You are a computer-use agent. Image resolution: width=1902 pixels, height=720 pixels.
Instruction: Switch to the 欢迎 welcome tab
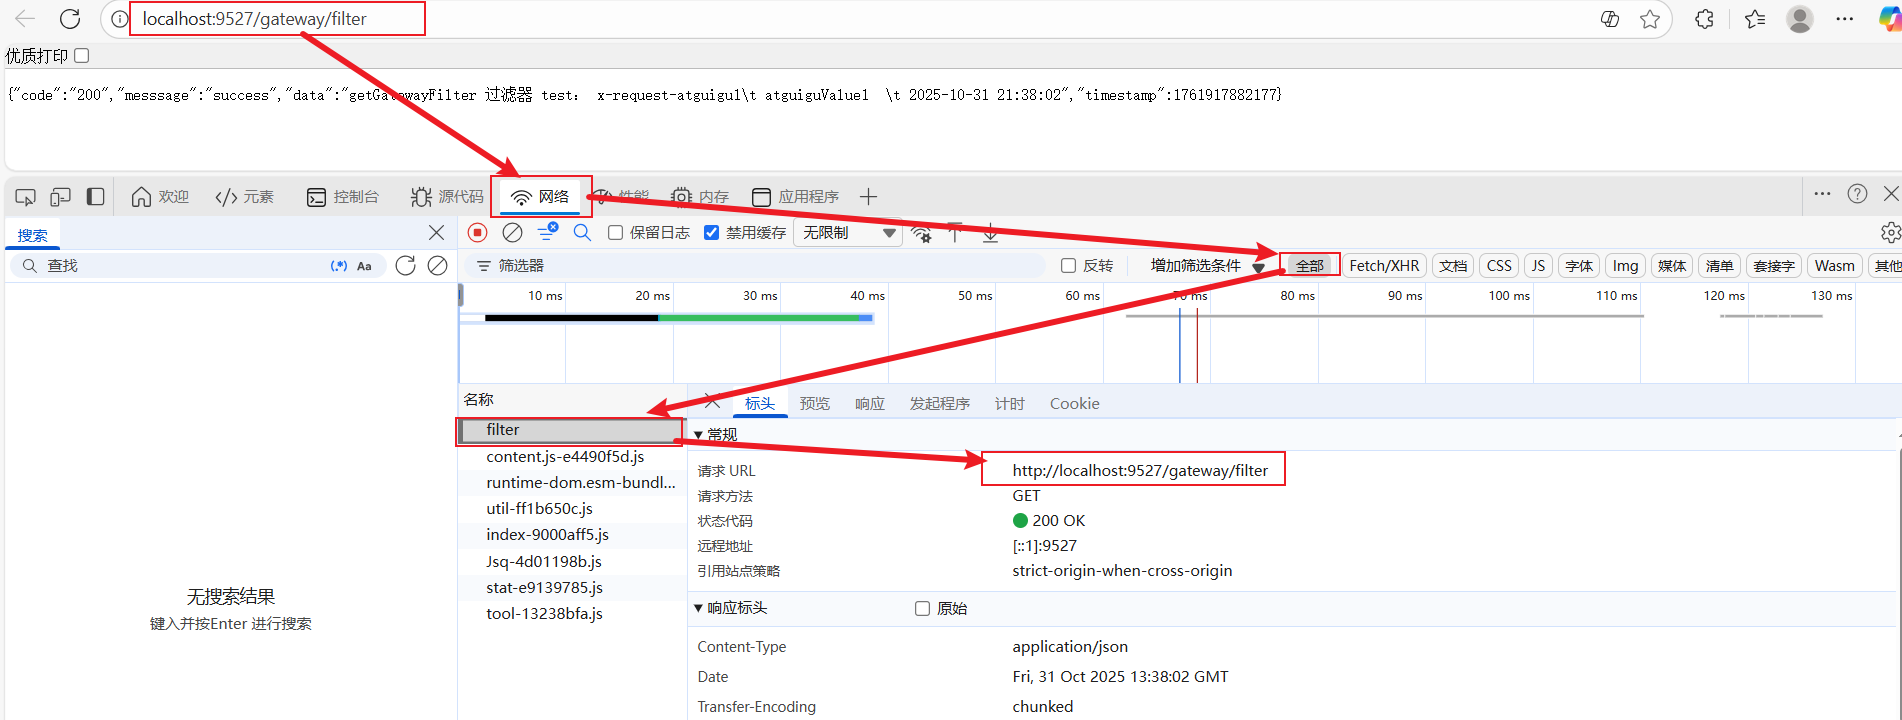click(x=160, y=197)
